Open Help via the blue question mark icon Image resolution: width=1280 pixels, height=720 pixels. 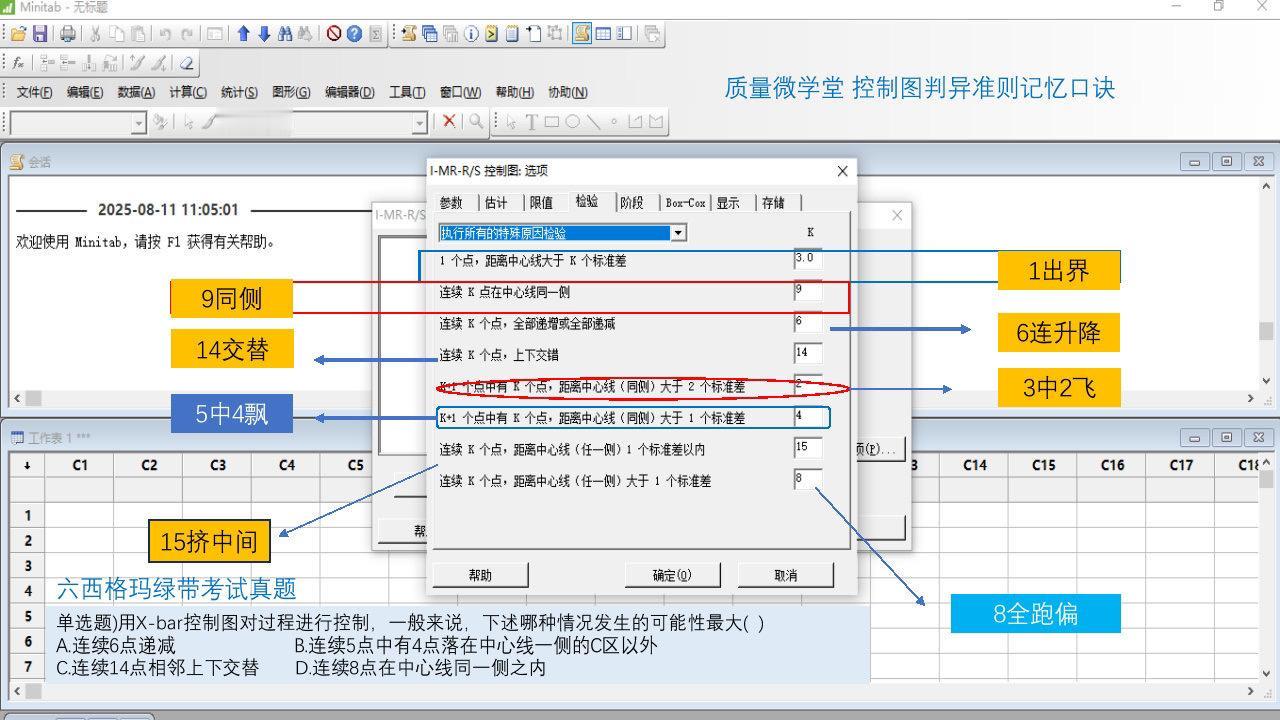354,34
